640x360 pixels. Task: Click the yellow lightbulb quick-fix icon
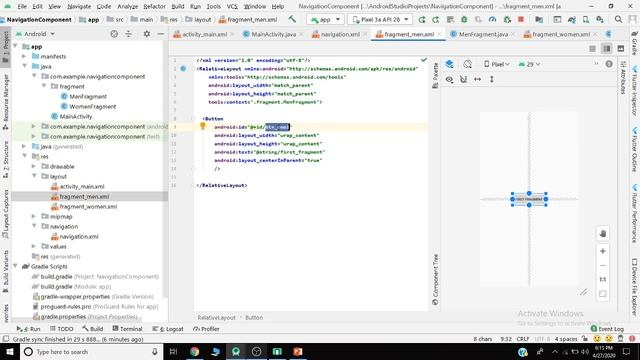coord(202,126)
